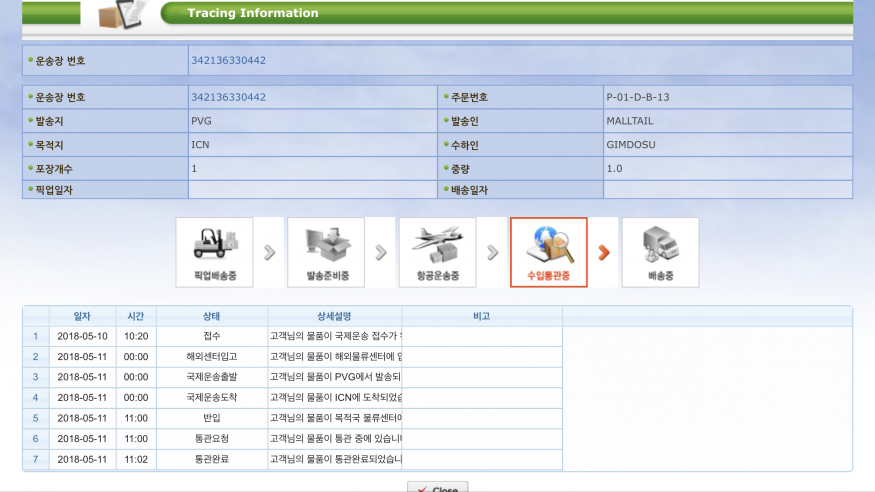This screenshot has width=875, height=492.
Task: Click the 시간 column header
Action: (135, 316)
